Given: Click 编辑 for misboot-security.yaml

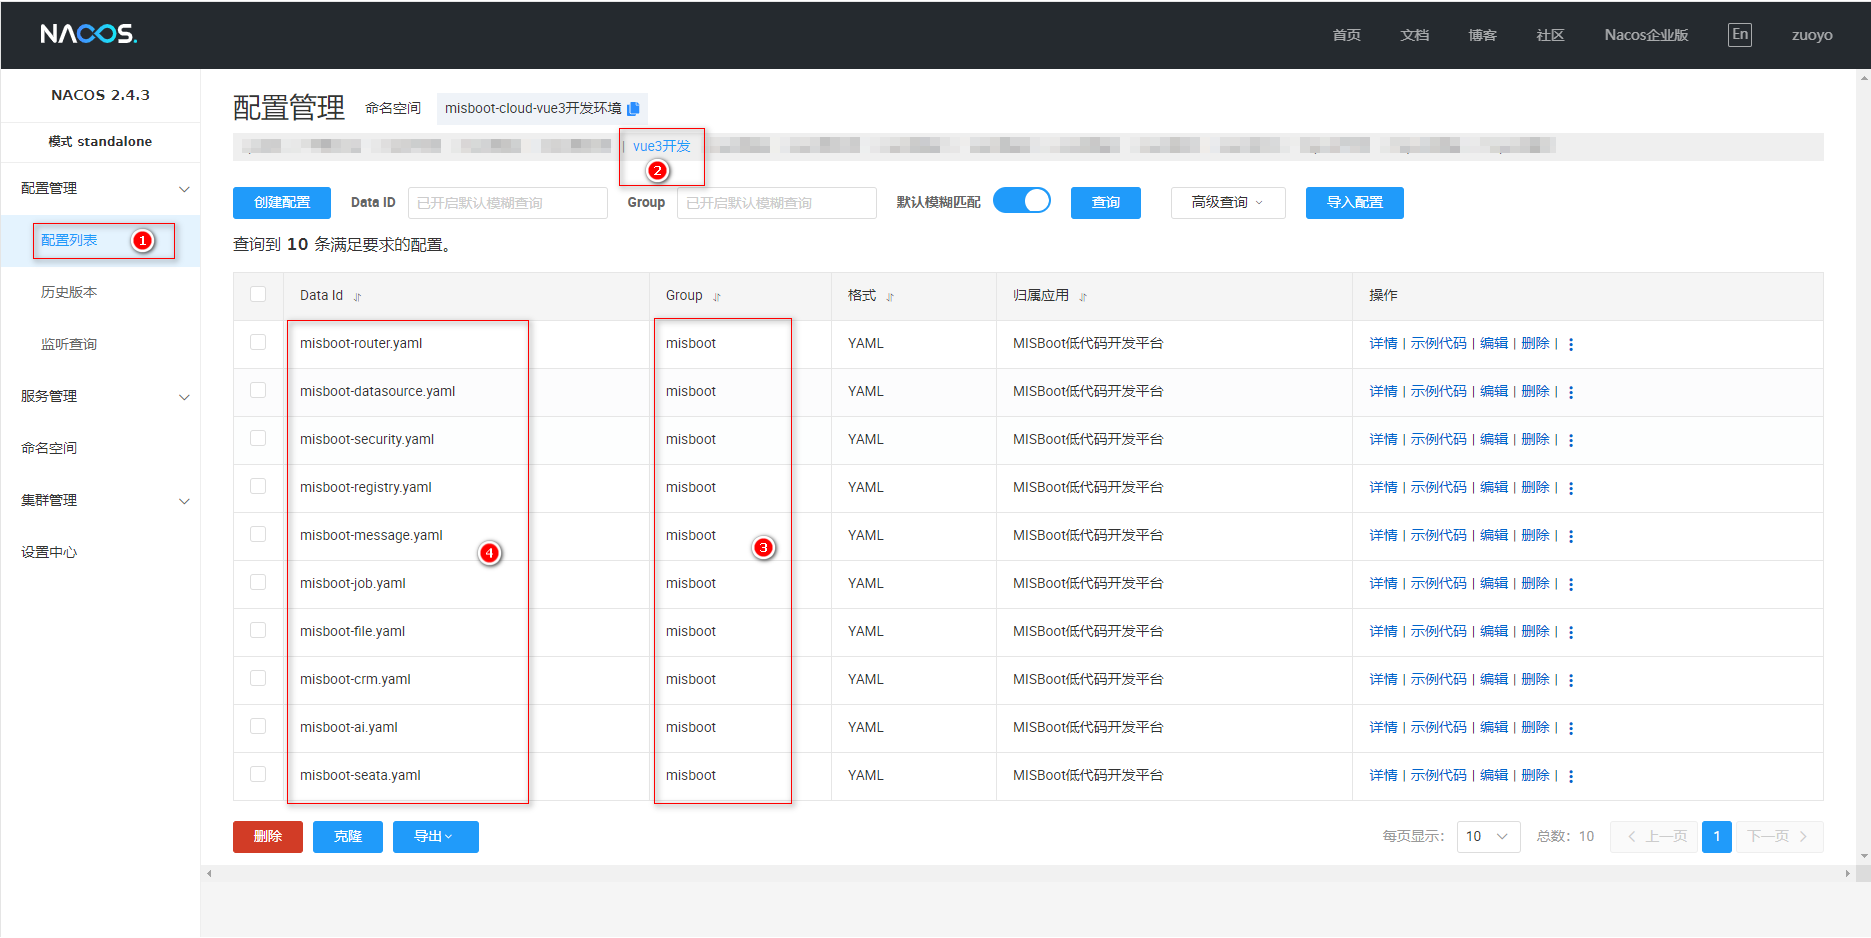Looking at the screenshot, I should coord(1494,440).
